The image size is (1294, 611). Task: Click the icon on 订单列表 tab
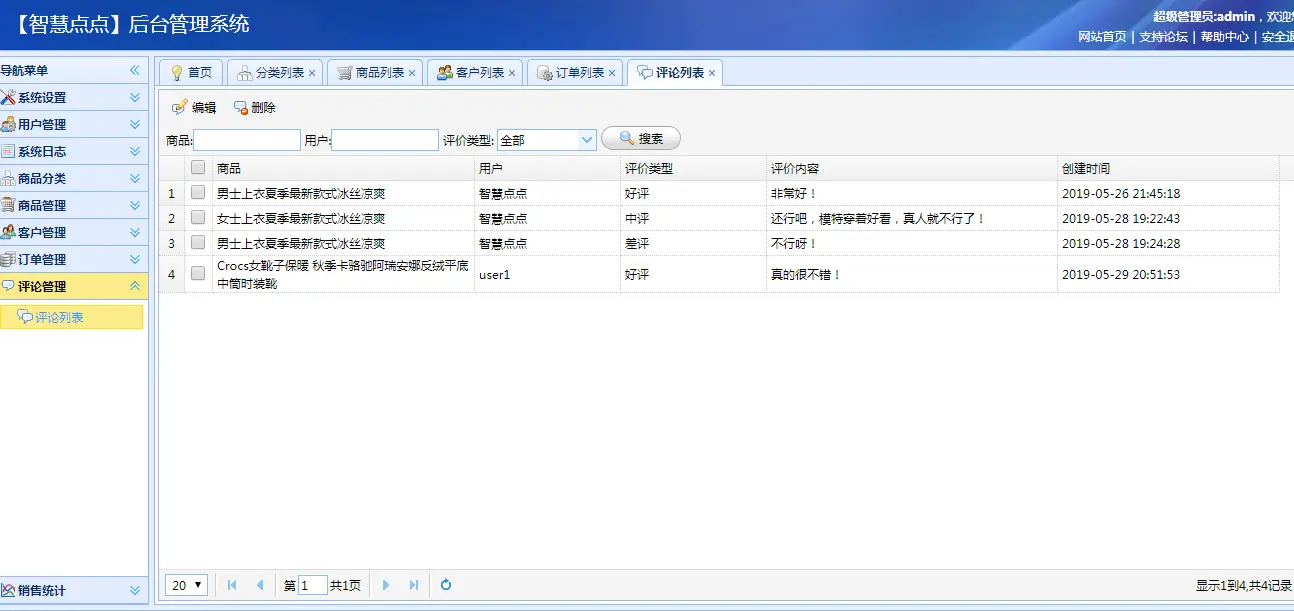pyautogui.click(x=545, y=73)
